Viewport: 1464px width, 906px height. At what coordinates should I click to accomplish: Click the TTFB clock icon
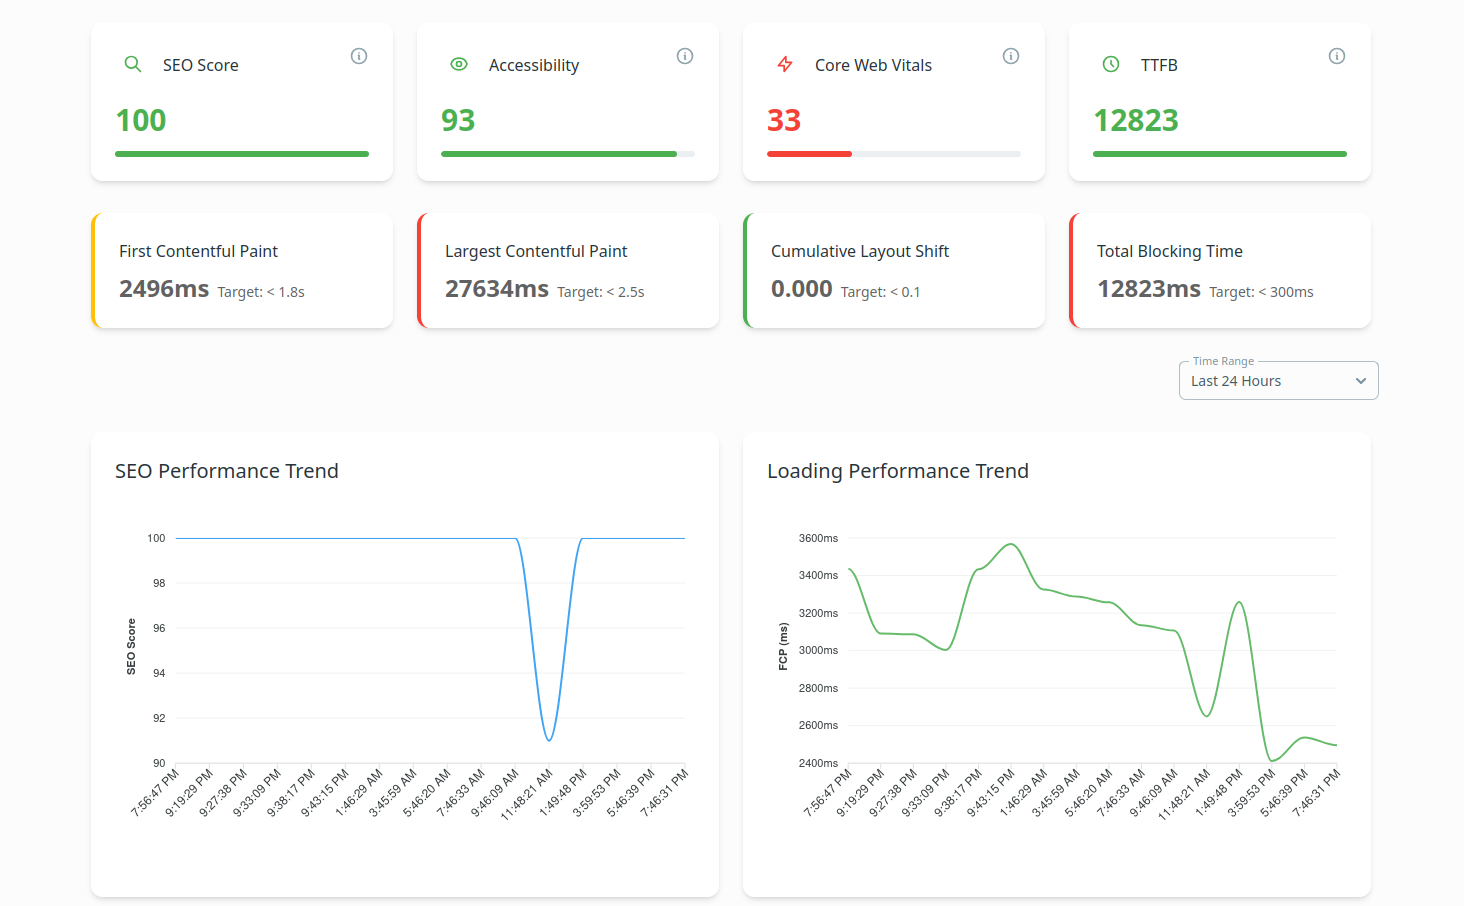click(x=1111, y=63)
